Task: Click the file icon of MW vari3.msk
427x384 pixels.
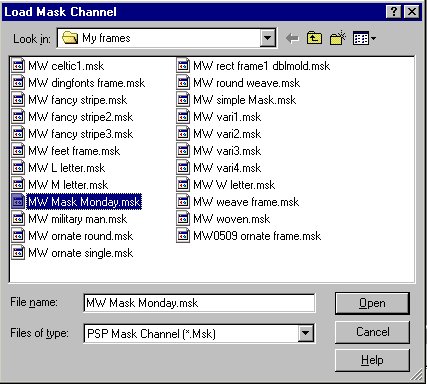Action: (183, 151)
